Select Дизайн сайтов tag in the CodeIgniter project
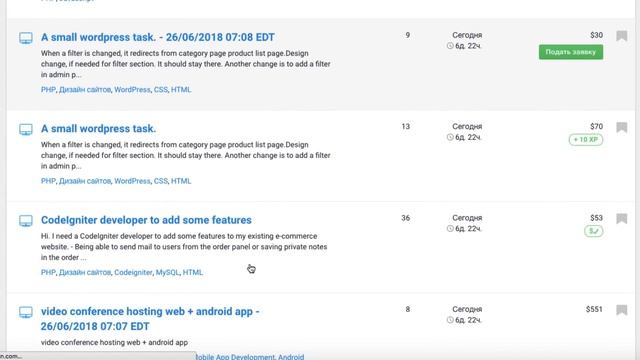The image size is (640, 360). pyautogui.click(x=85, y=272)
